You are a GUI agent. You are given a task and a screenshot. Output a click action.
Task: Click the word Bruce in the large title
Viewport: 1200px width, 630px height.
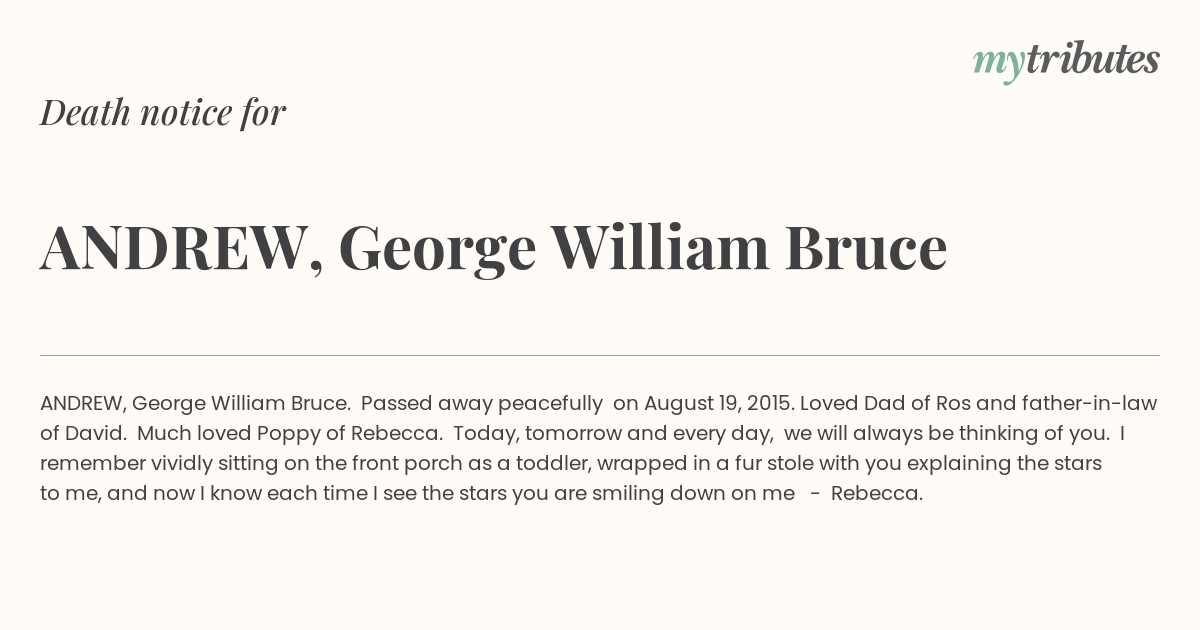pyautogui.click(x=866, y=247)
